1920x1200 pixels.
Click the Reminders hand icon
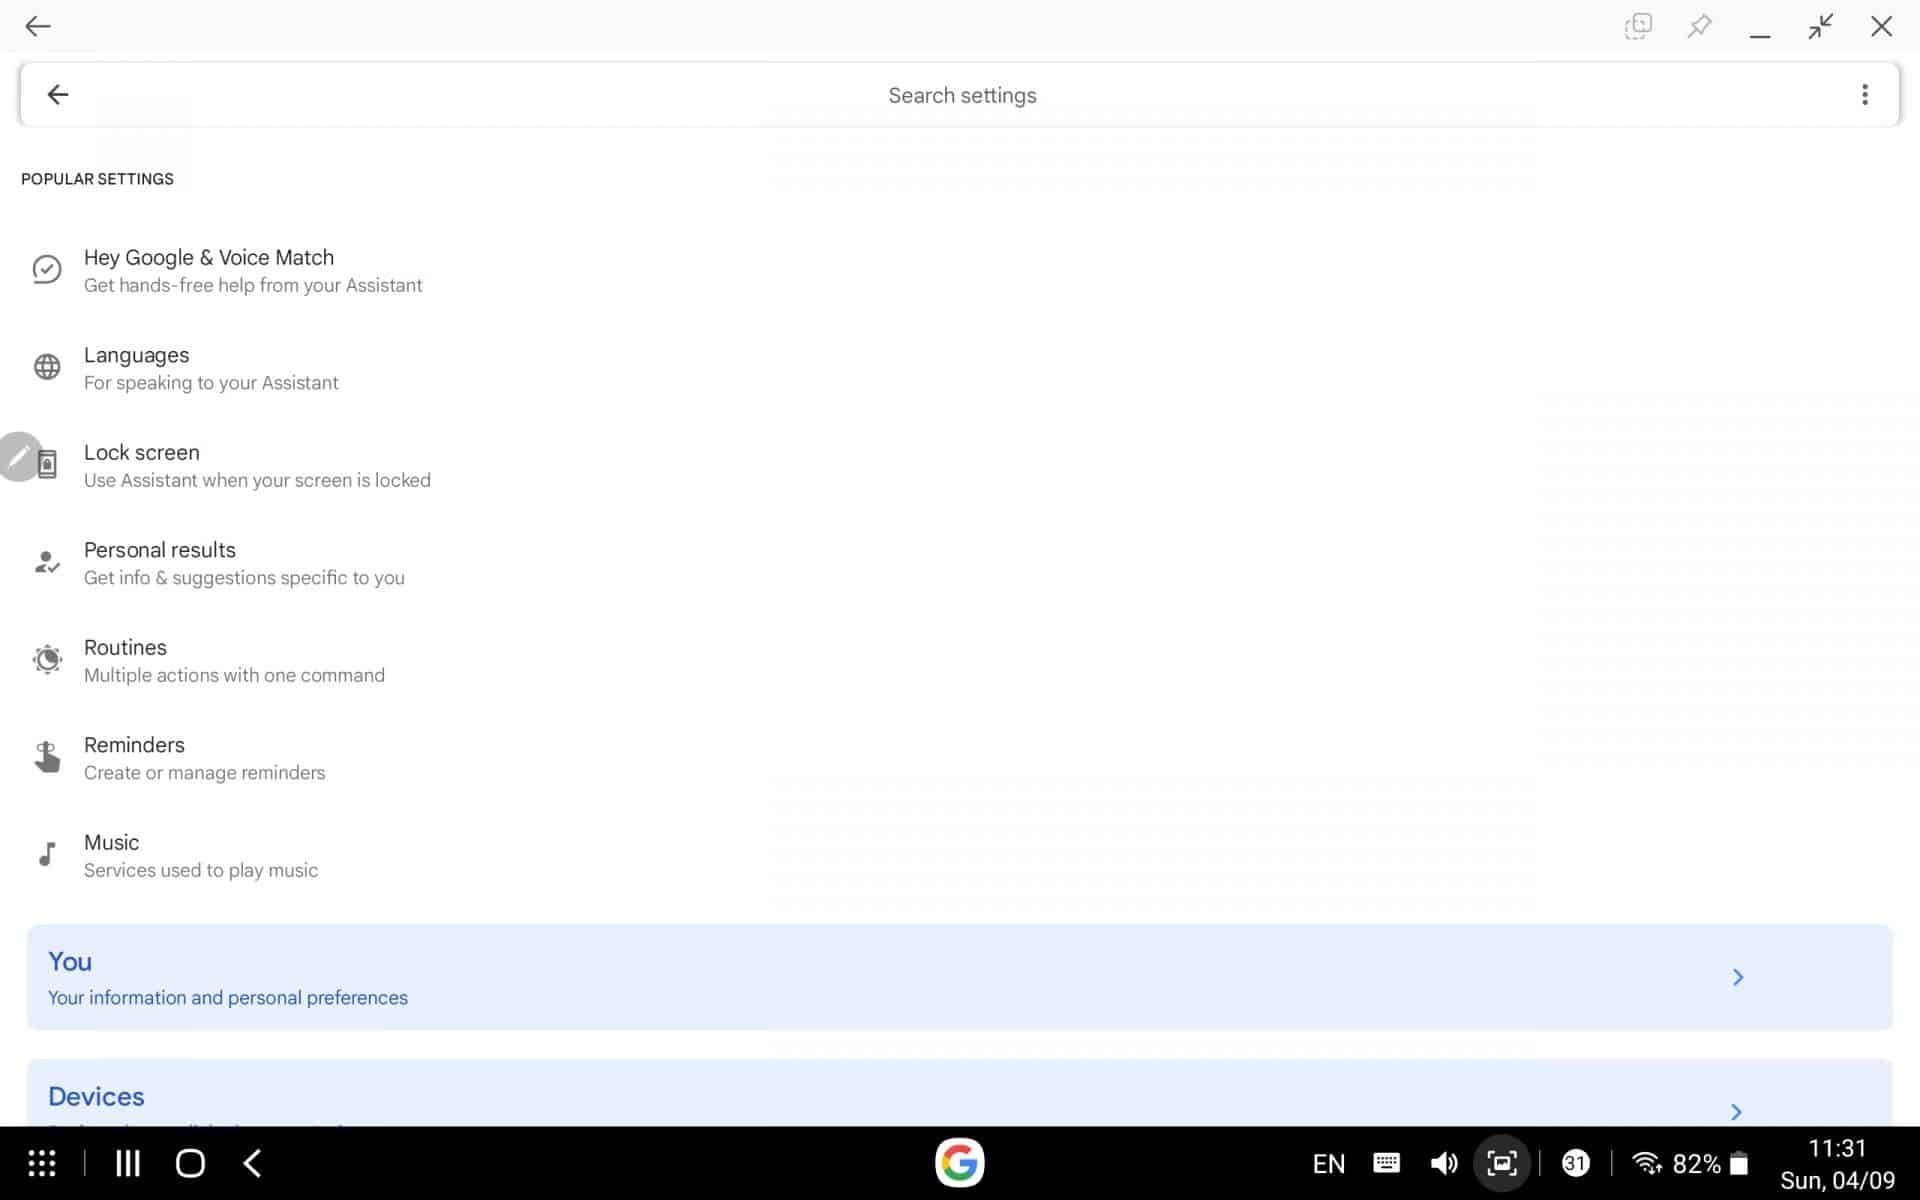(47, 756)
